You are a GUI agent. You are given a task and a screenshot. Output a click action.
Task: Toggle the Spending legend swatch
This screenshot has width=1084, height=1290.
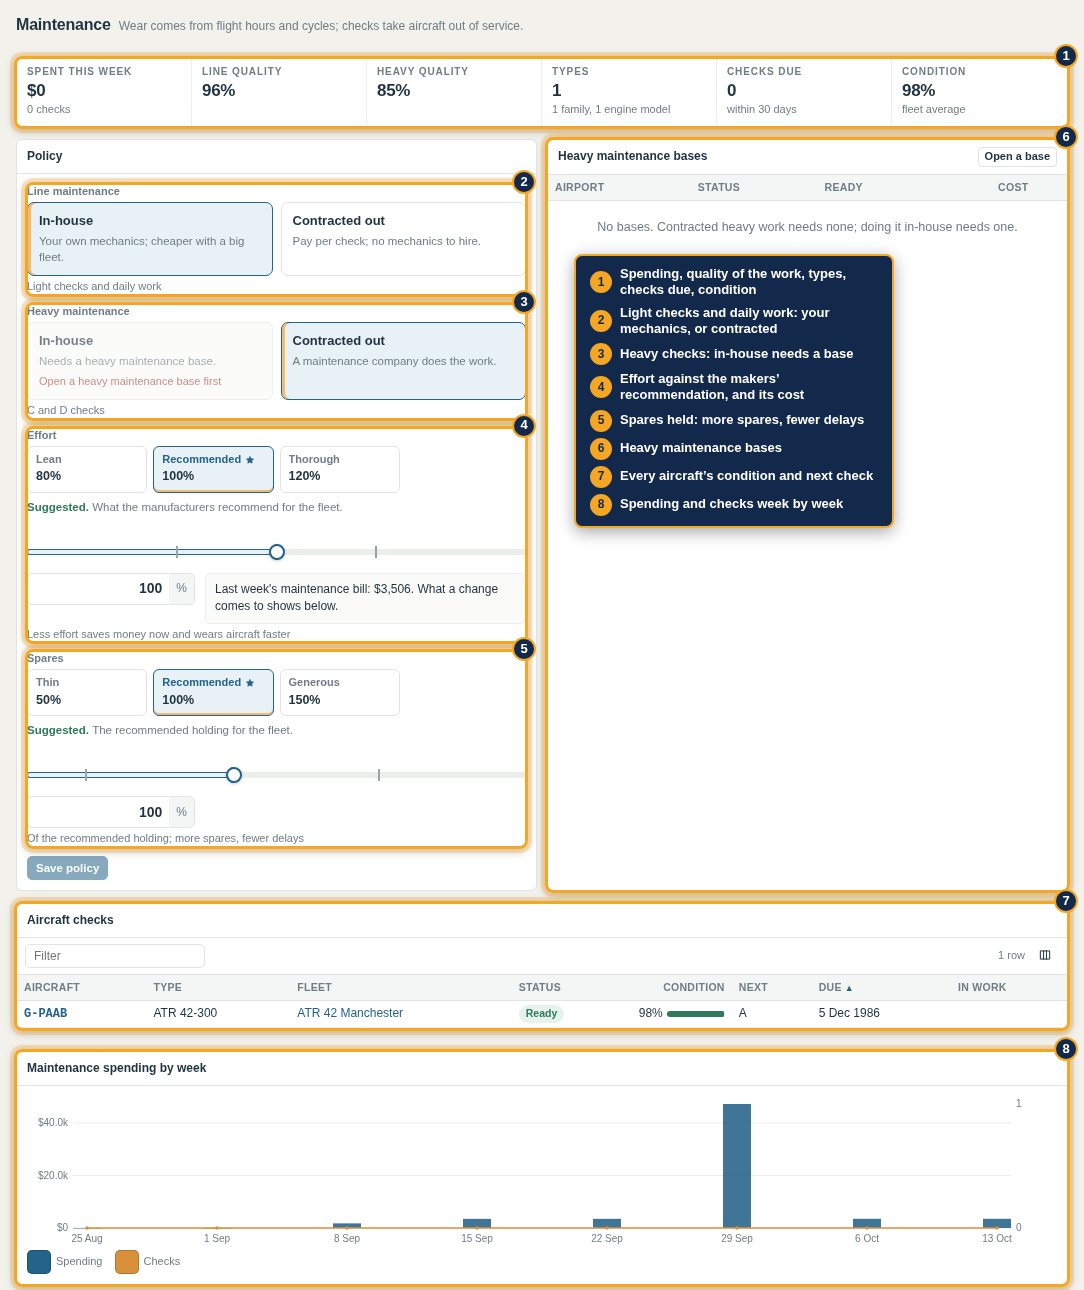39,1262
